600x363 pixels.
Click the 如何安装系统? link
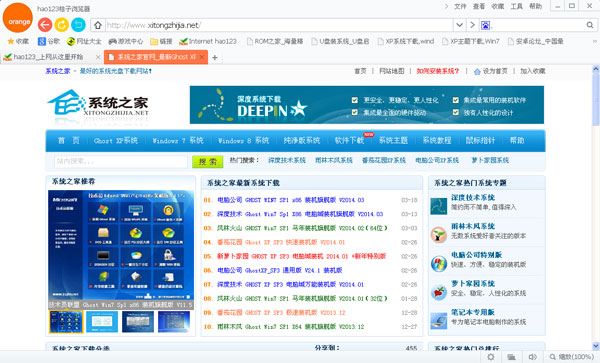point(437,71)
